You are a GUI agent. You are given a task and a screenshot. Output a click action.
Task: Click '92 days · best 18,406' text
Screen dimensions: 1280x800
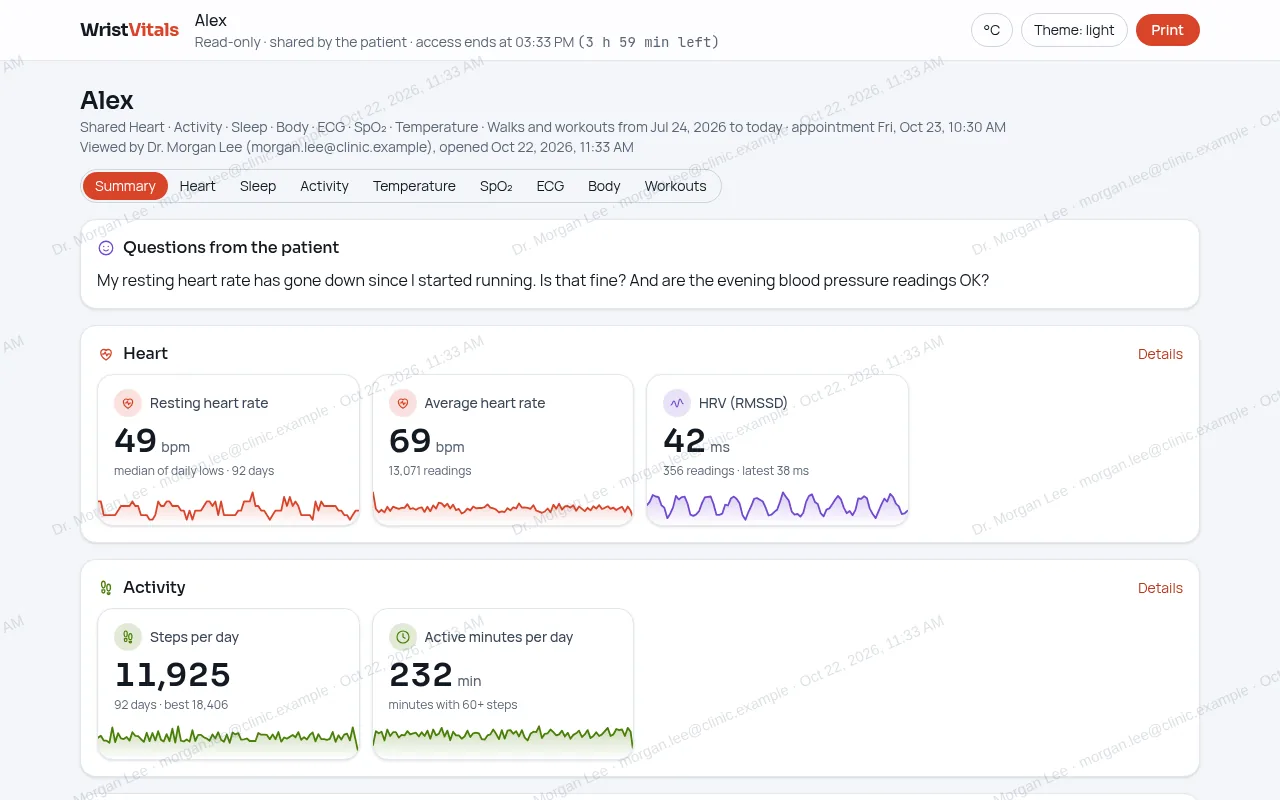tap(171, 705)
